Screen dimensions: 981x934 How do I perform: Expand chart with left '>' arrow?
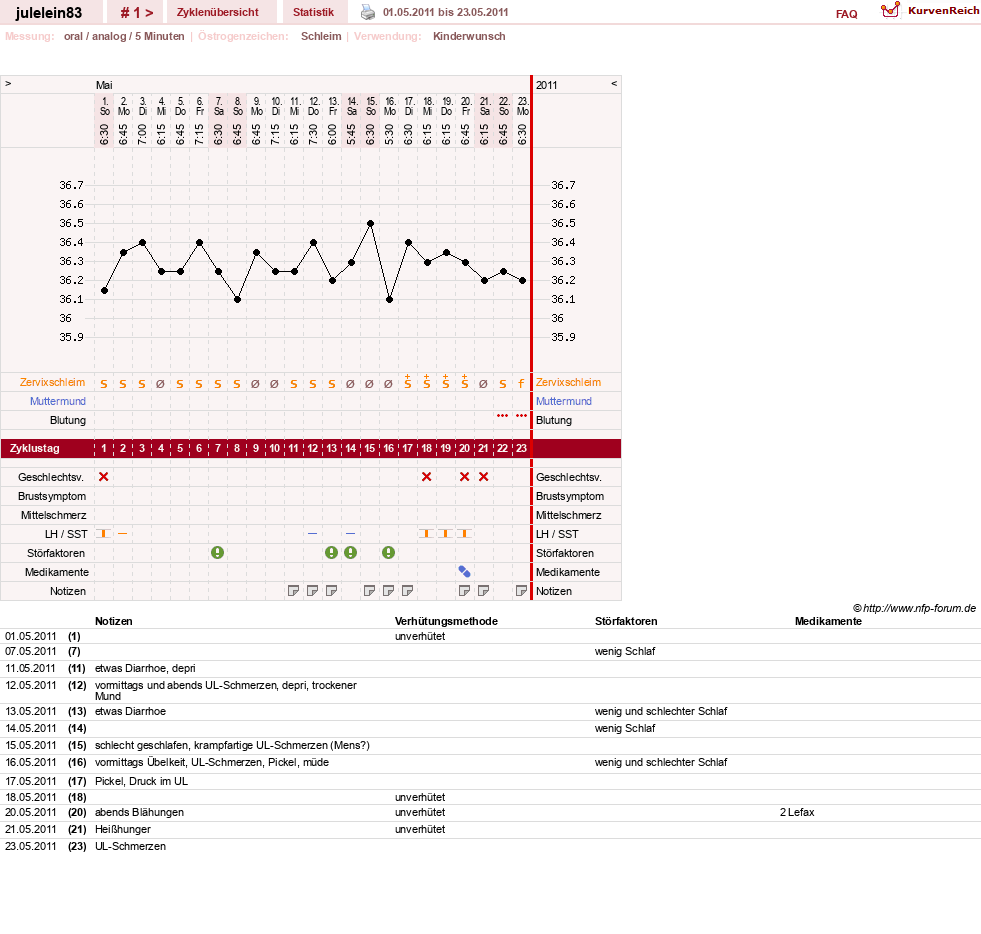point(8,83)
